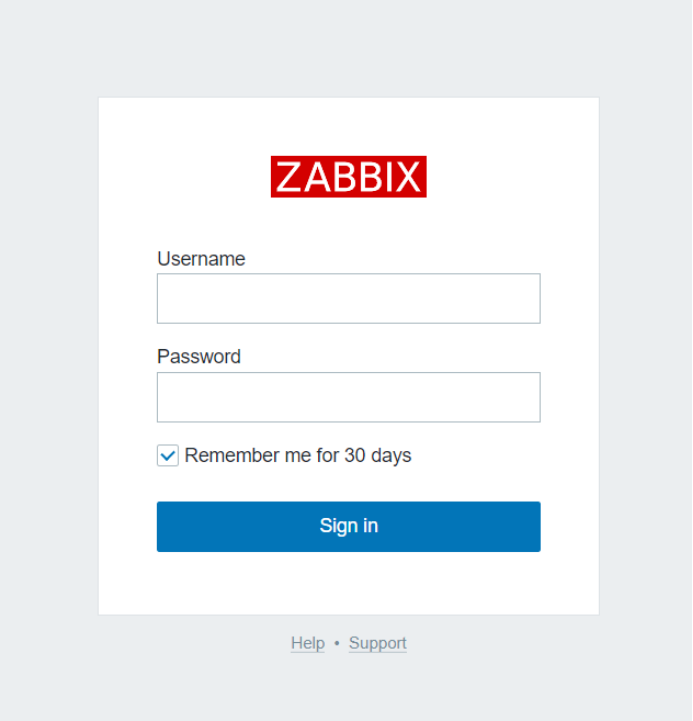Open the Support link
Image resolution: width=693 pixels, height=721 pixels.
[378, 643]
